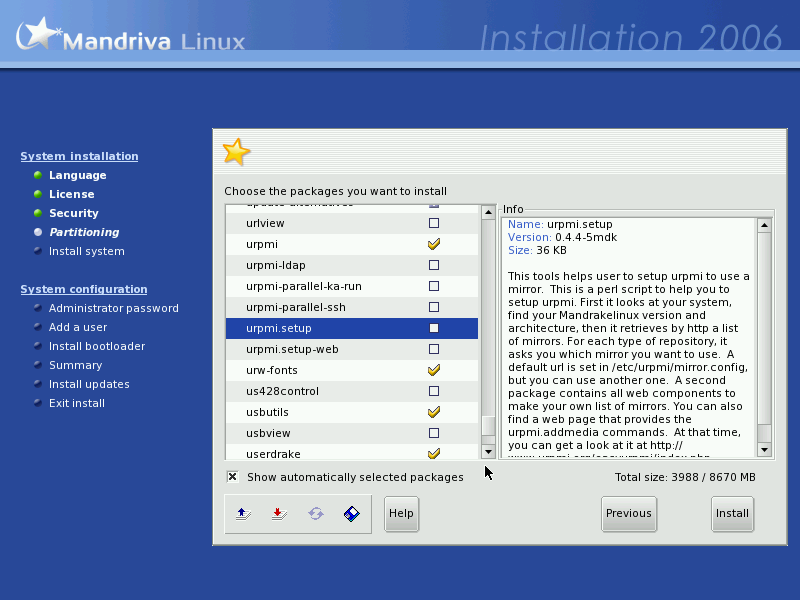Enable the usbview package checkbox

tap(434, 433)
